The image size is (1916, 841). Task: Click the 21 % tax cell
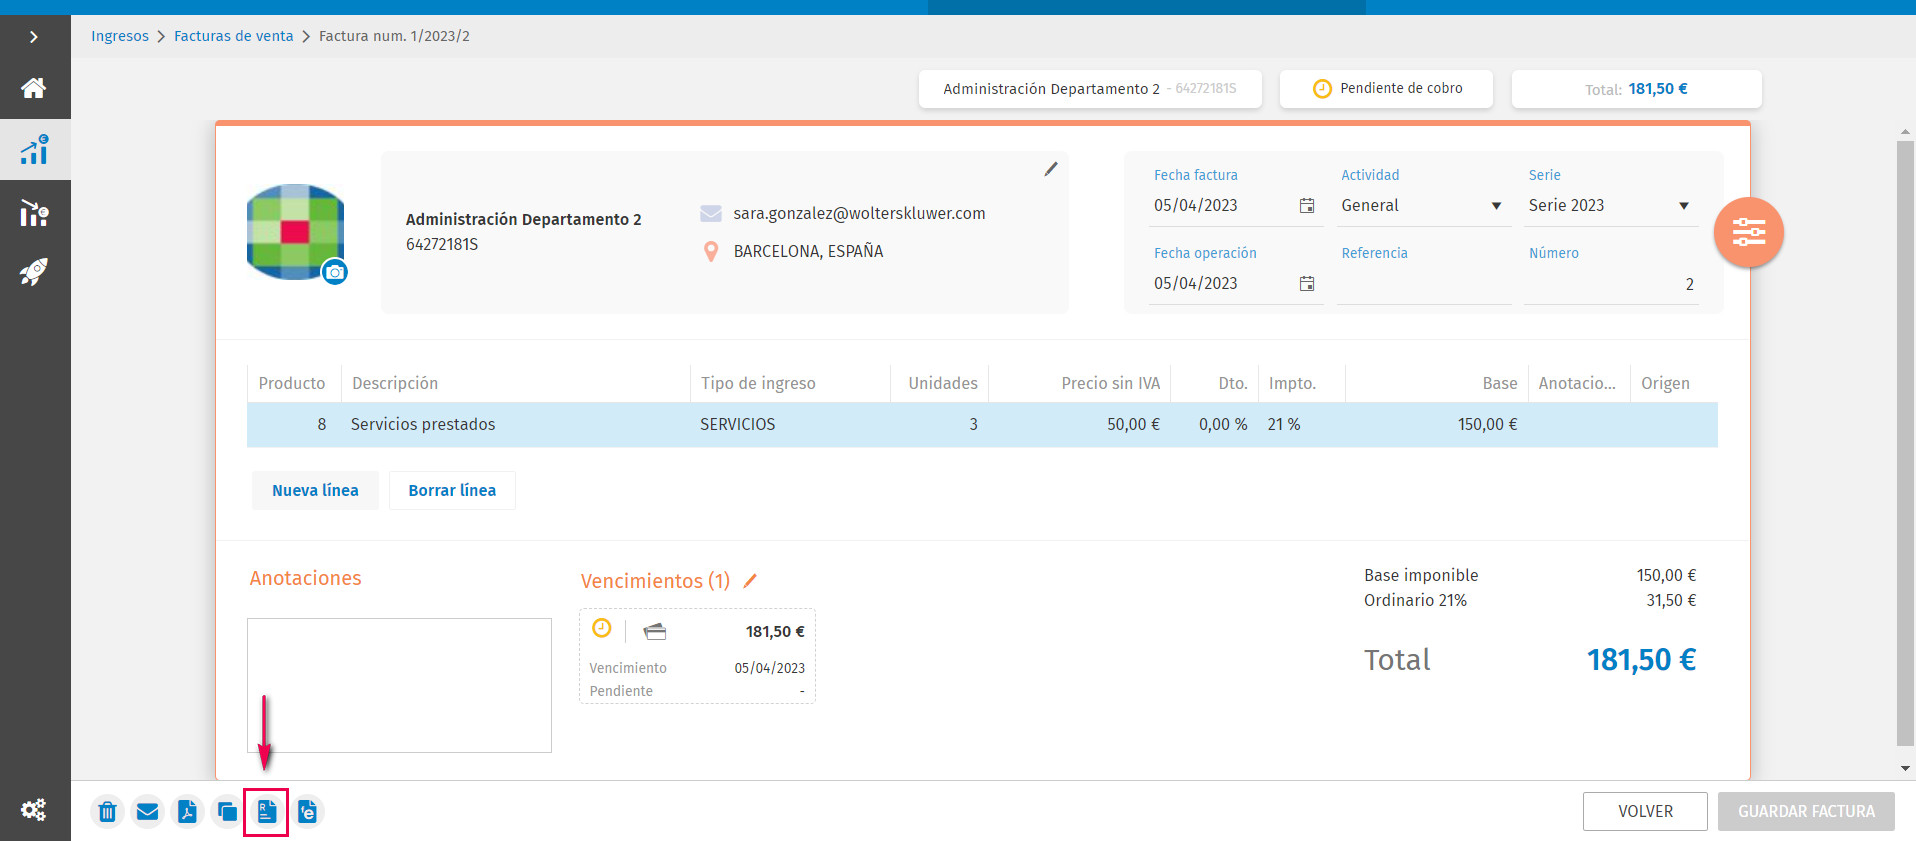(x=1301, y=424)
